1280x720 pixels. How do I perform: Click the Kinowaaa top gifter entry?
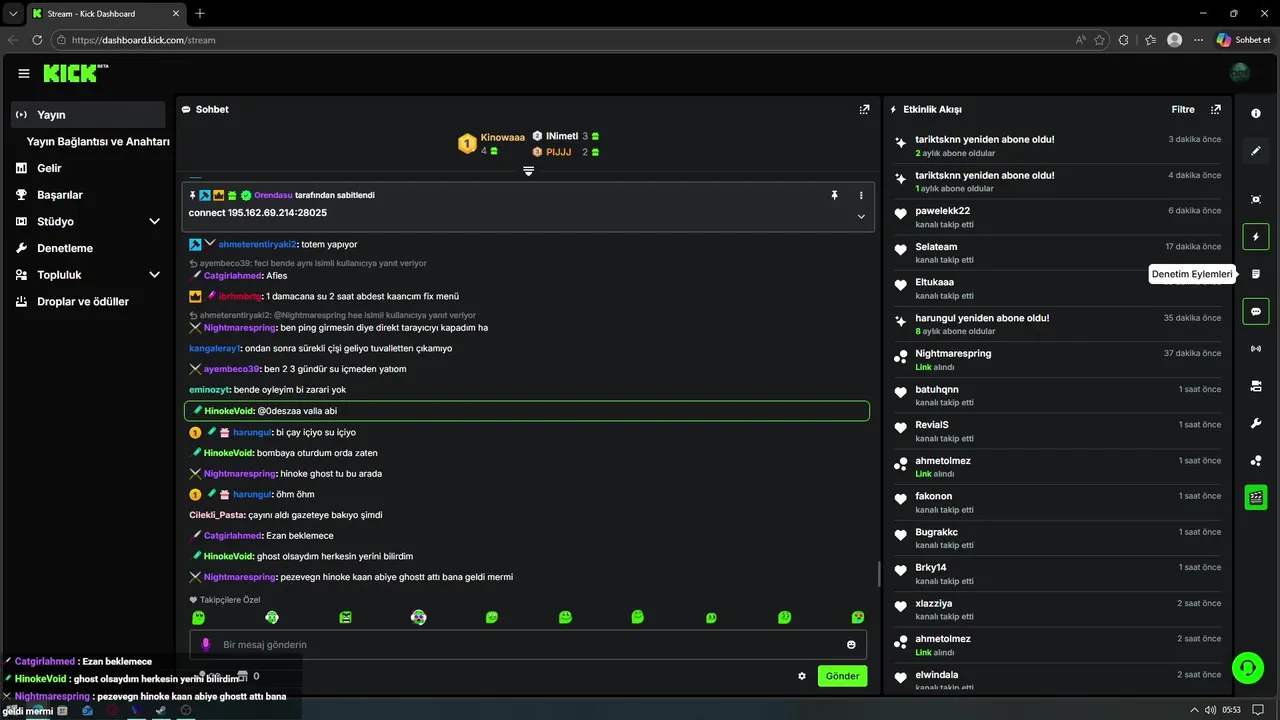coord(490,144)
